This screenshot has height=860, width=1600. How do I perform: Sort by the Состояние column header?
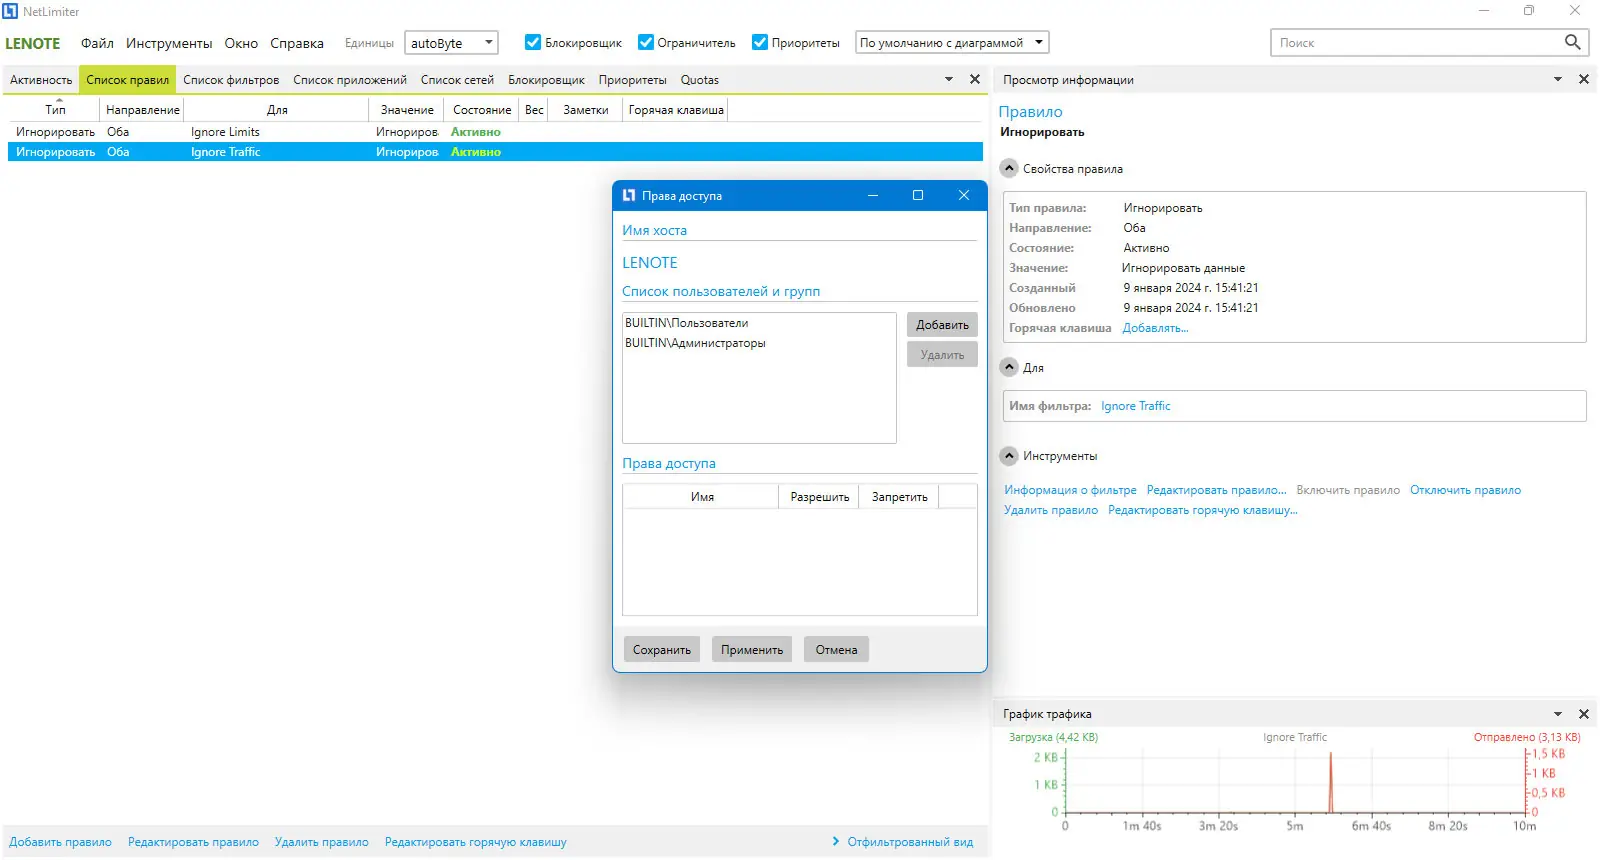point(482,110)
